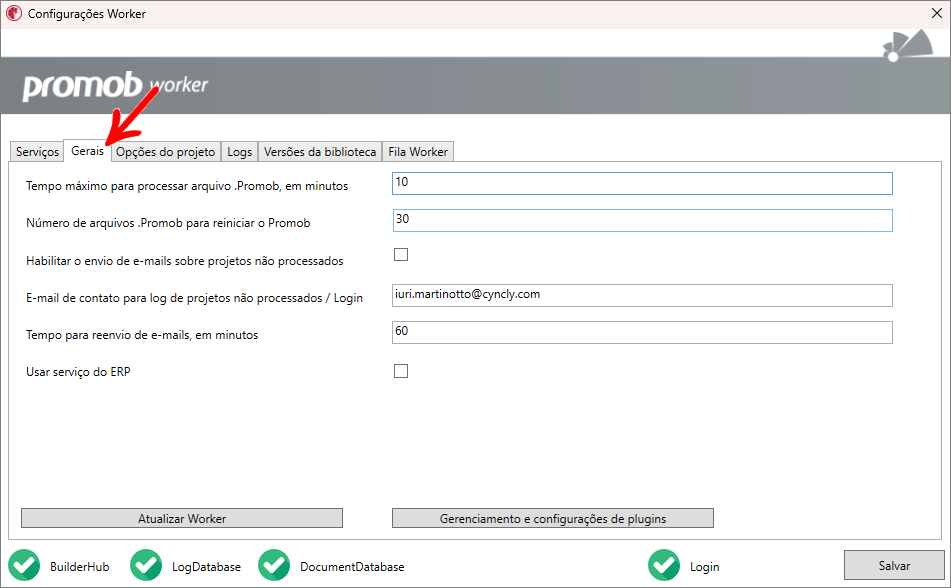Select the Logs tab
951x588 pixels.
[239, 152]
